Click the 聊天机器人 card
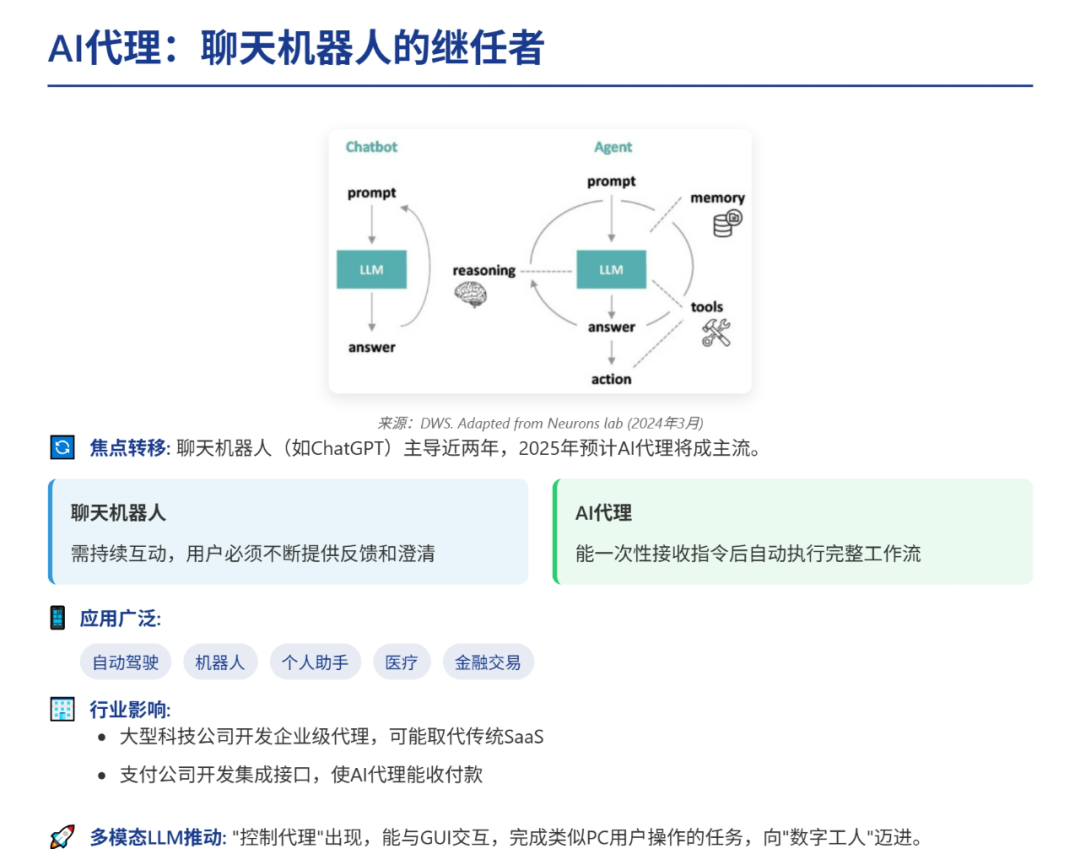Screen dimensions: 1080x865 coord(288,532)
